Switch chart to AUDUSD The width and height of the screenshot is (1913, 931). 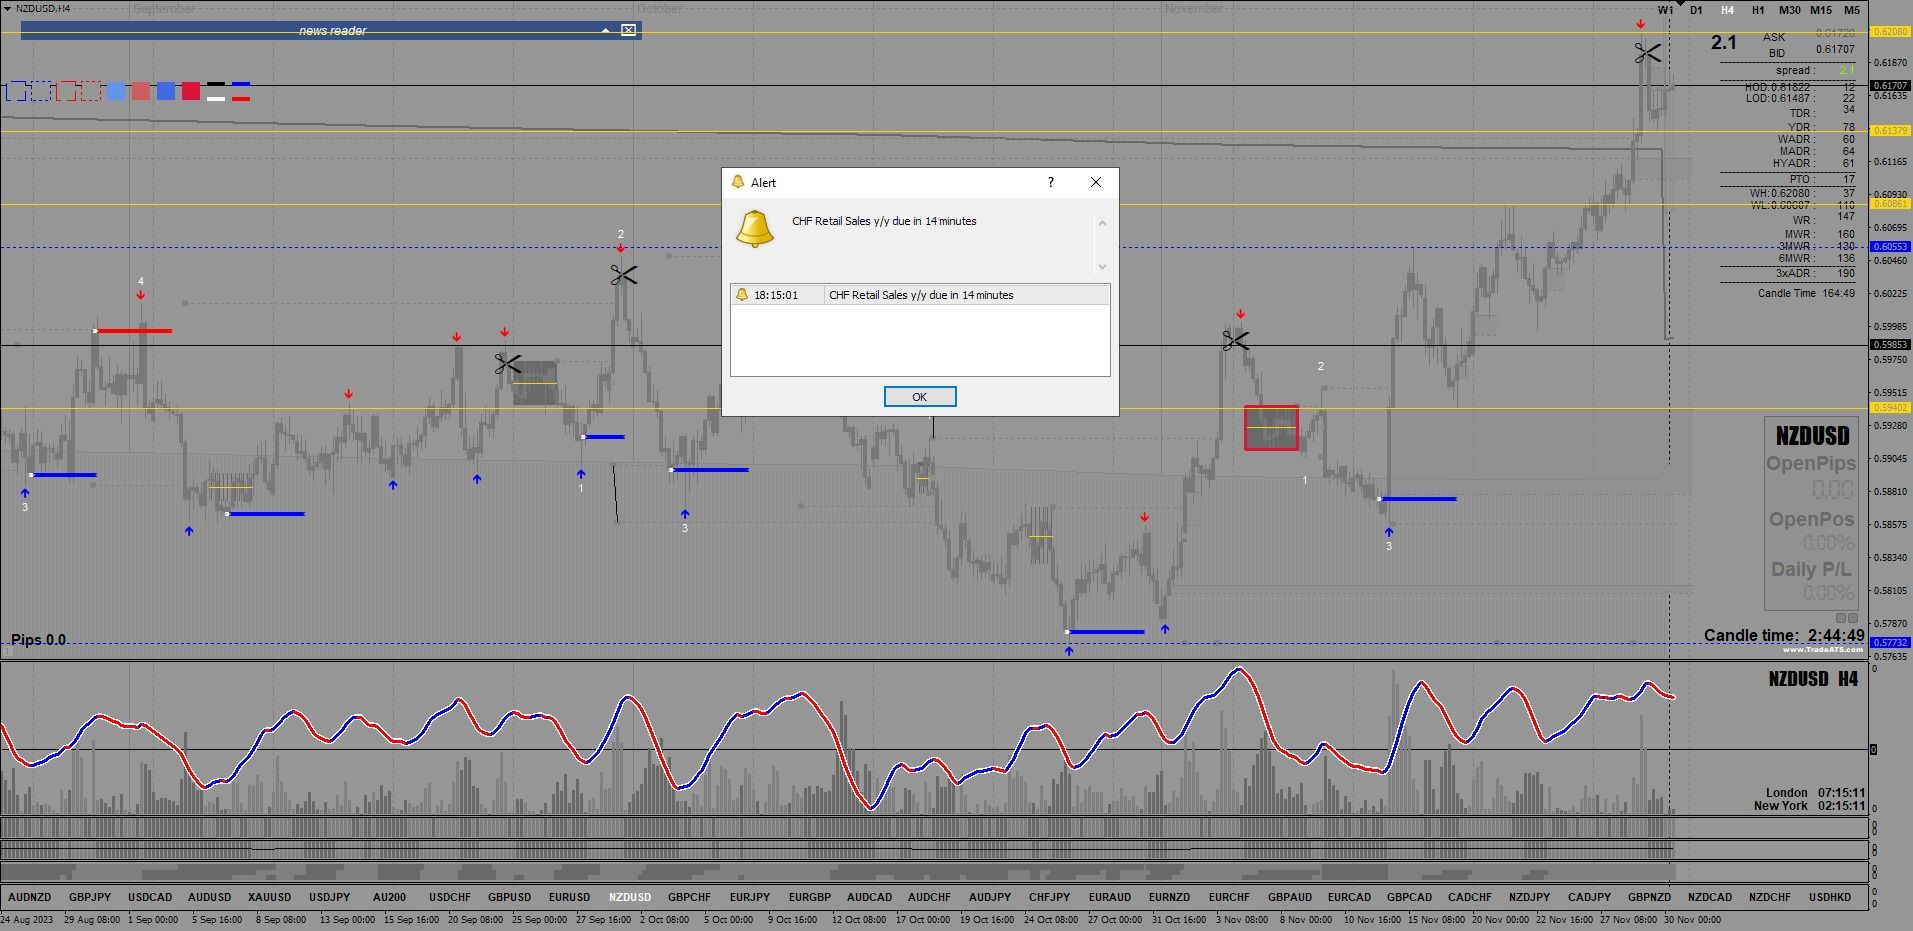tap(210, 897)
